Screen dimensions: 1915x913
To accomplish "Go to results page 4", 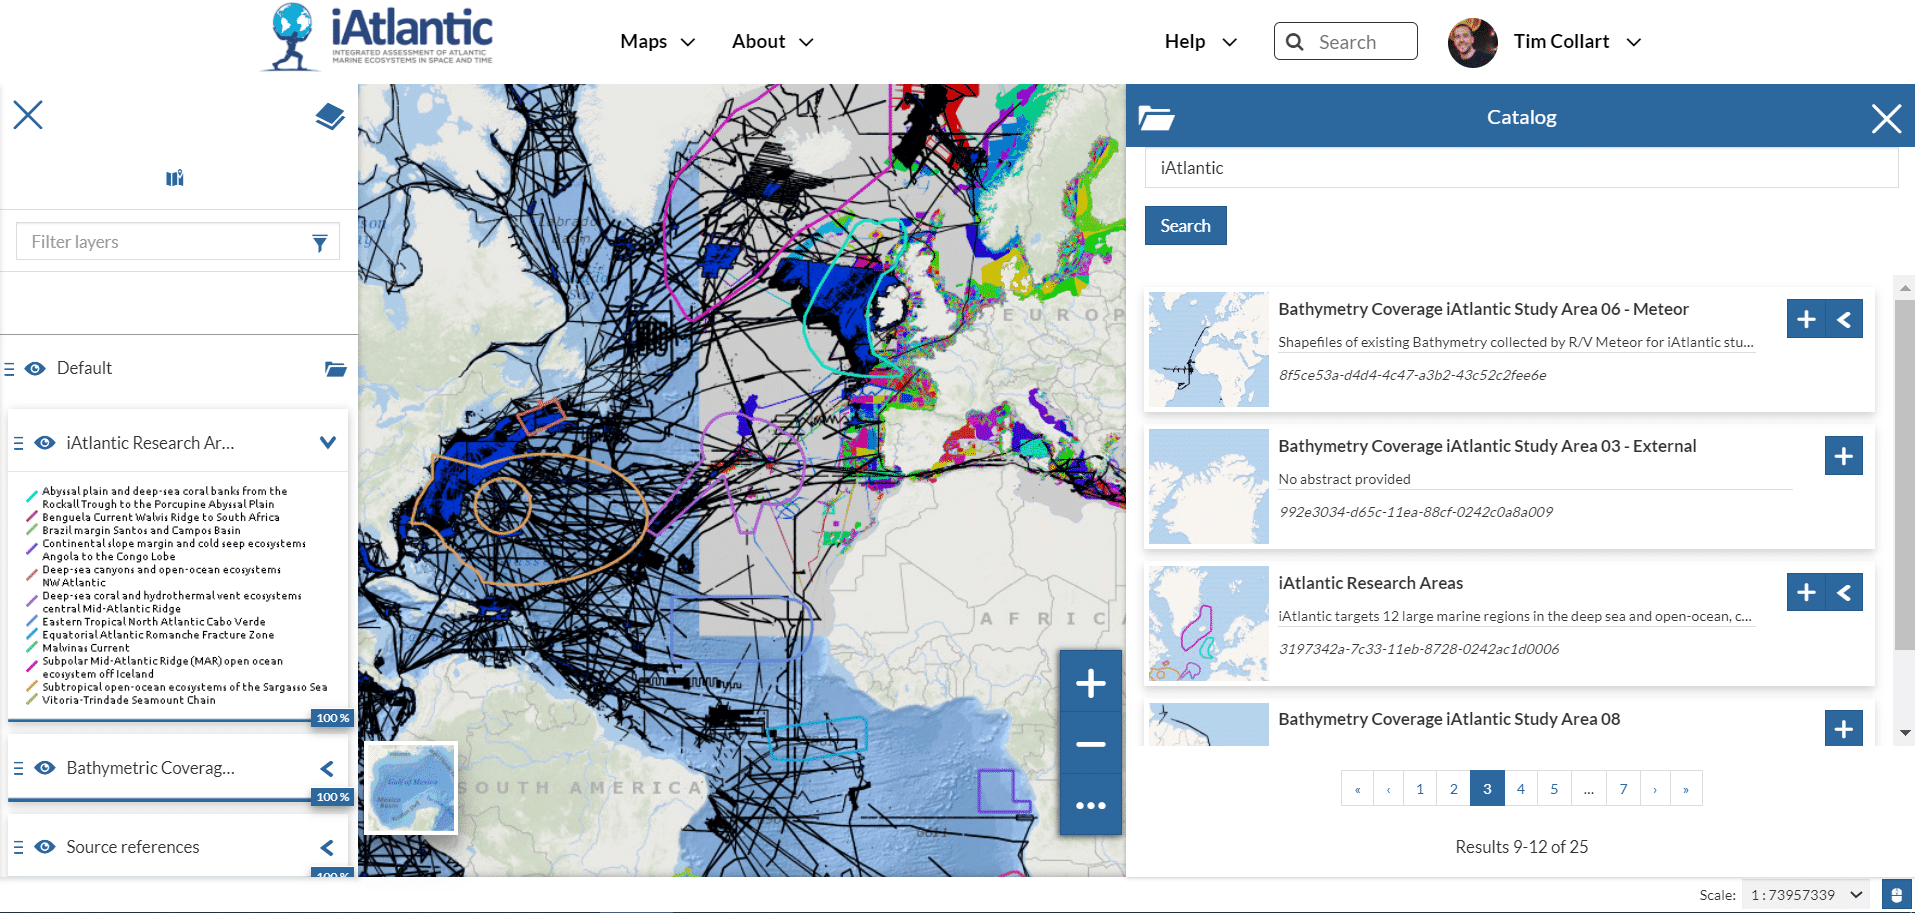I will (1521, 789).
